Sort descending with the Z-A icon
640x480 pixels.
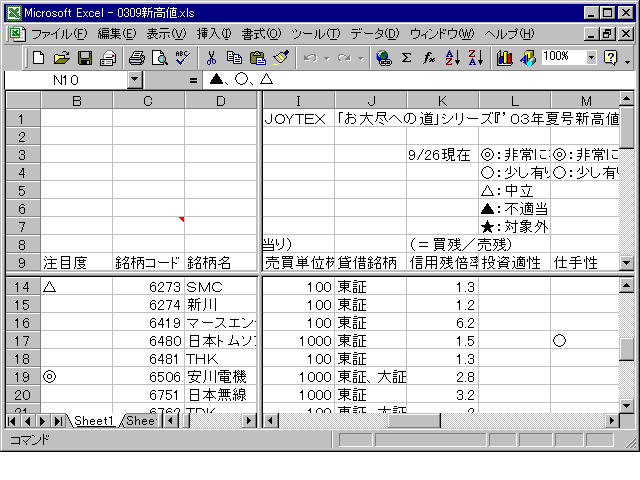[x=476, y=58]
